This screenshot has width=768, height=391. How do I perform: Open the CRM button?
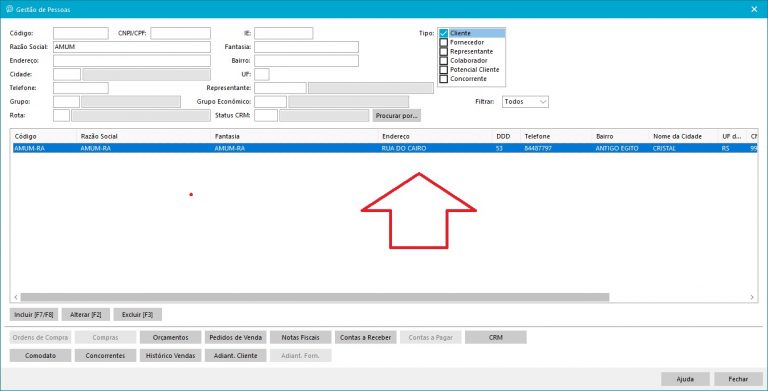point(496,338)
